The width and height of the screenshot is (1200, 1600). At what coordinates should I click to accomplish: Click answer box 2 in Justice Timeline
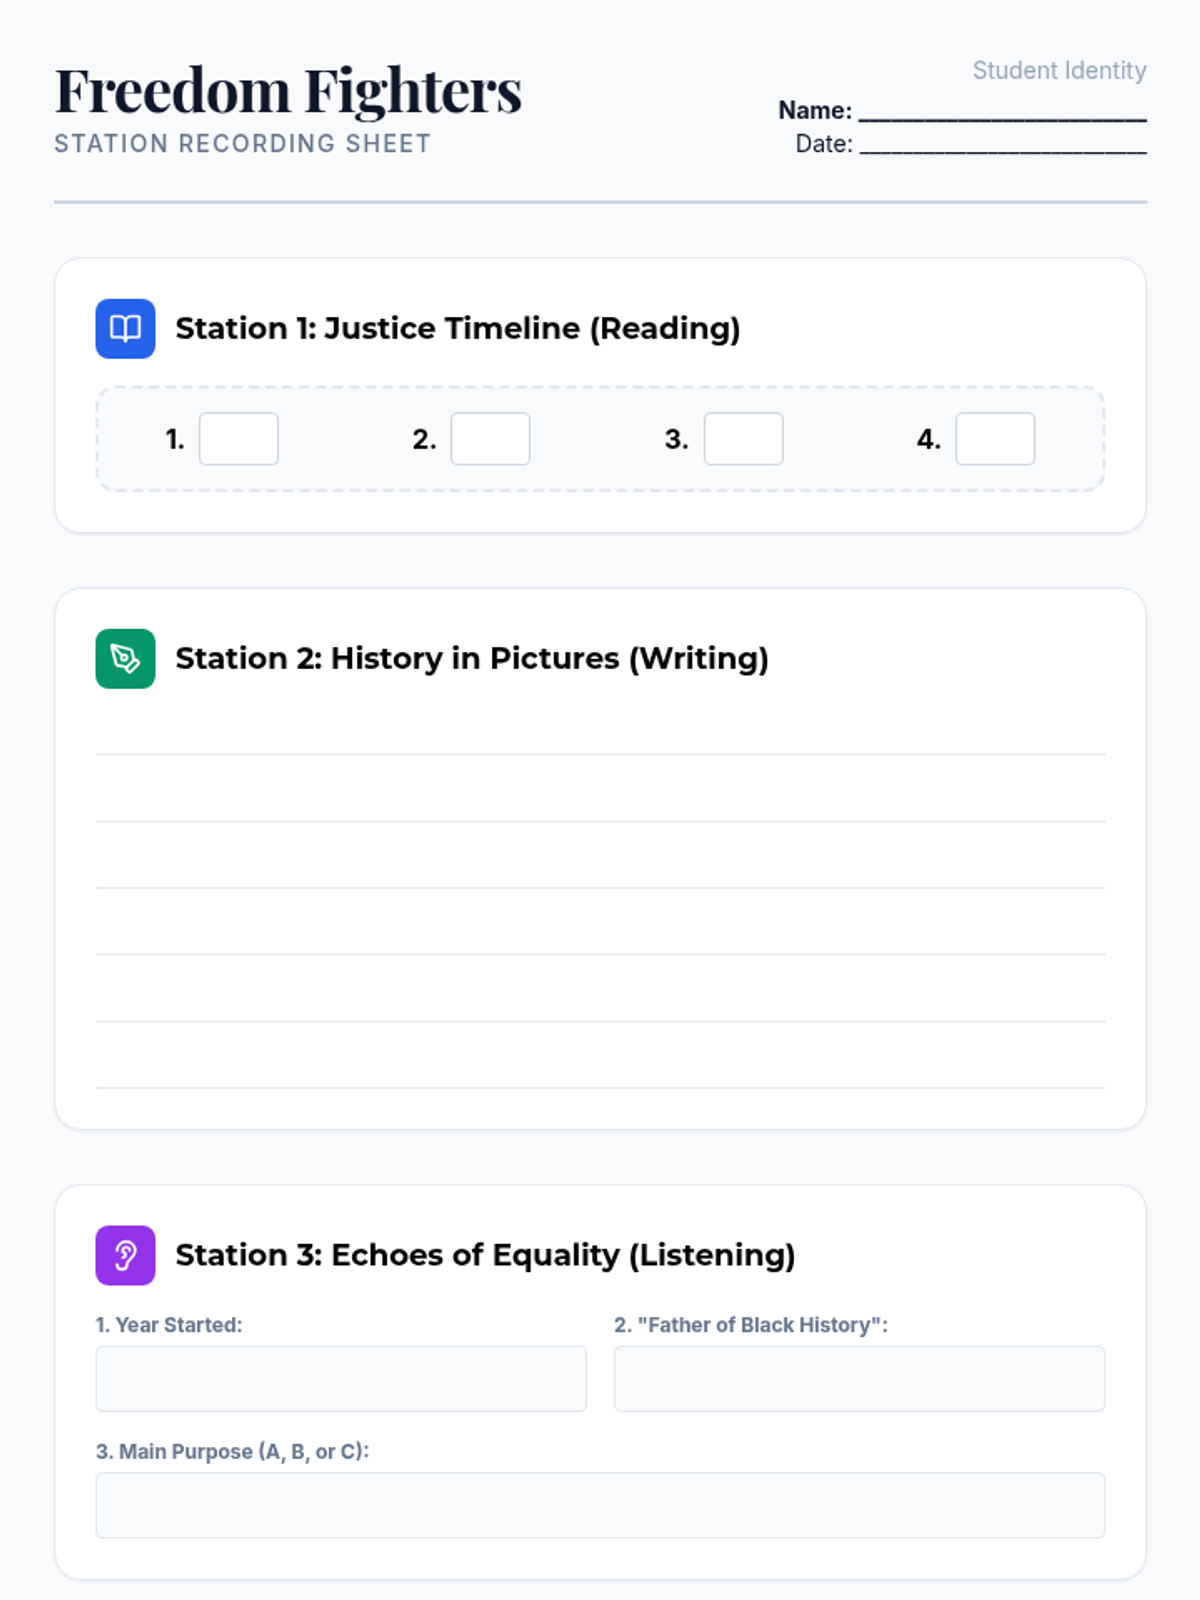pos(490,439)
